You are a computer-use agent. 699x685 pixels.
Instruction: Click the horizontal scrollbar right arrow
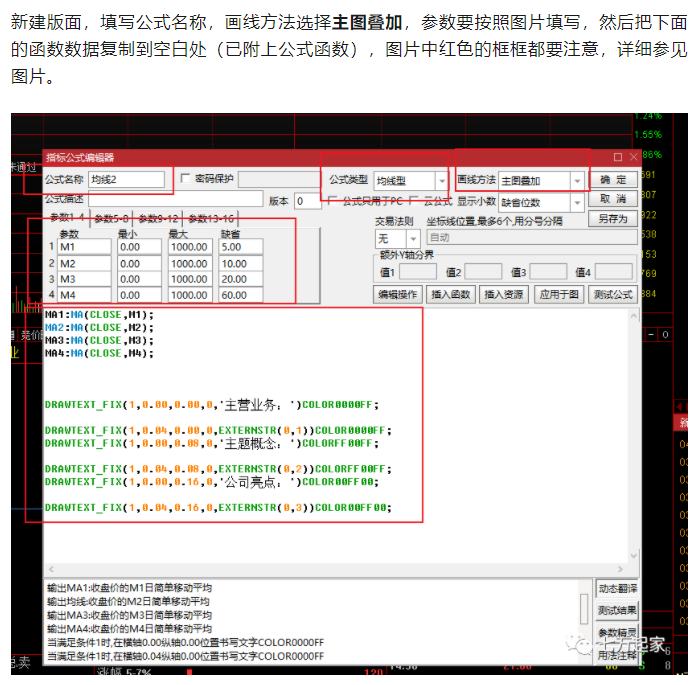[620, 569]
